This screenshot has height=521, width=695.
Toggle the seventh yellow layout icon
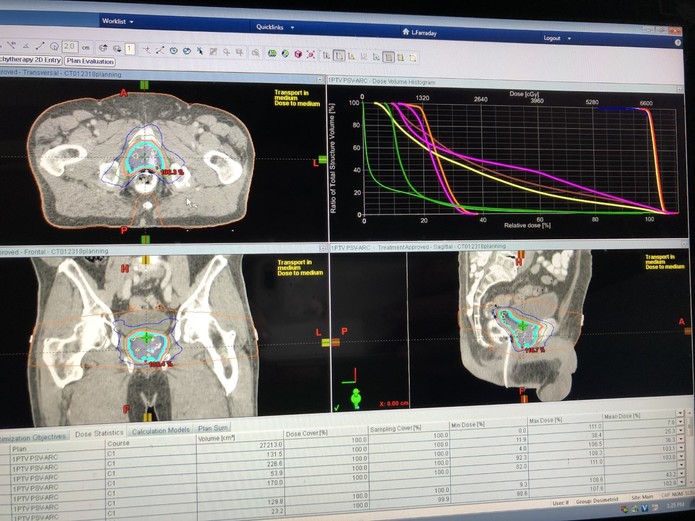(400, 57)
